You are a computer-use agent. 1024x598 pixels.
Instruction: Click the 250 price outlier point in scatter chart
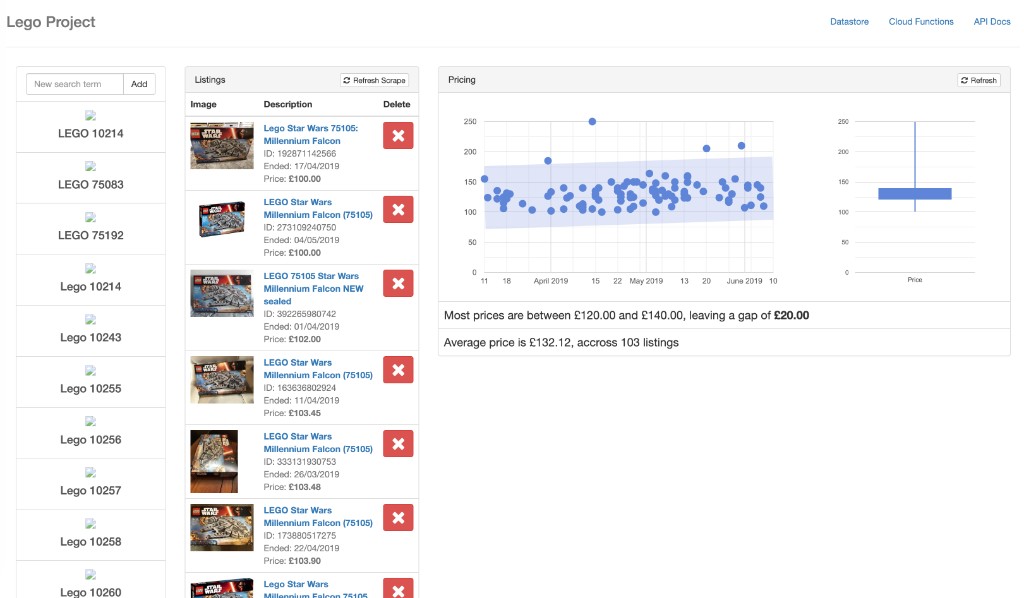[x=592, y=121]
